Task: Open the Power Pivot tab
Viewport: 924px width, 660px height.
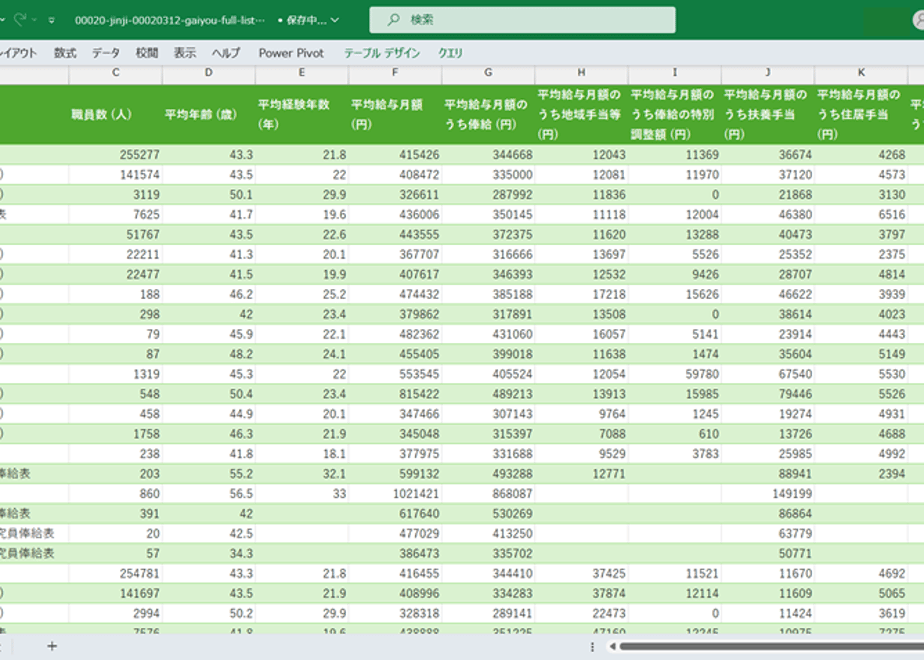Action: click(291, 53)
